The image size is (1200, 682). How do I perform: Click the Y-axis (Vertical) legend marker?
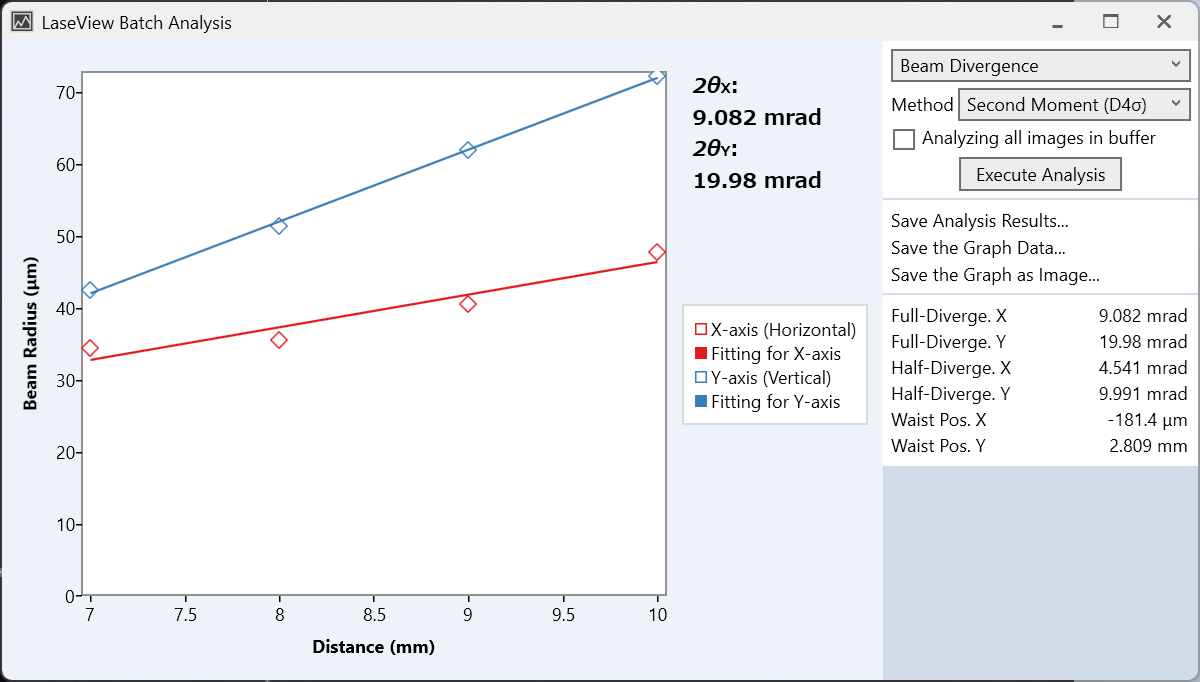[701, 378]
